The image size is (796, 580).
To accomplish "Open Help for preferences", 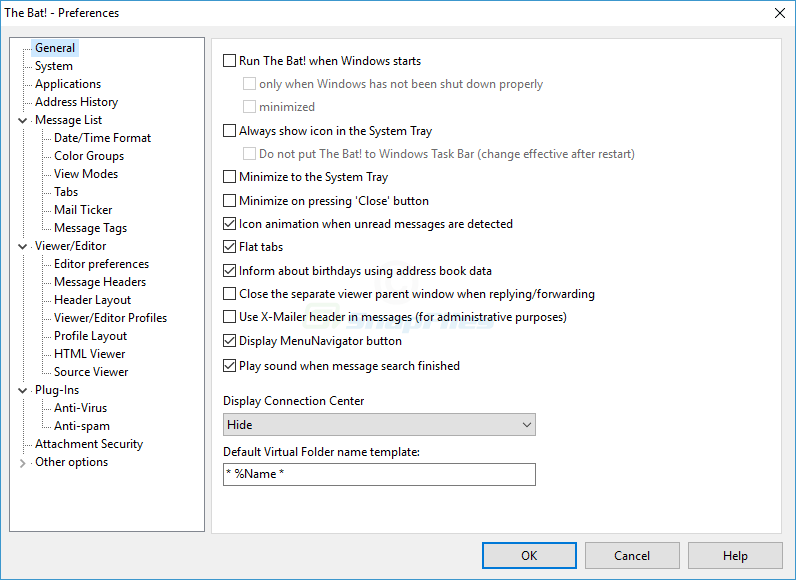I will coord(735,556).
